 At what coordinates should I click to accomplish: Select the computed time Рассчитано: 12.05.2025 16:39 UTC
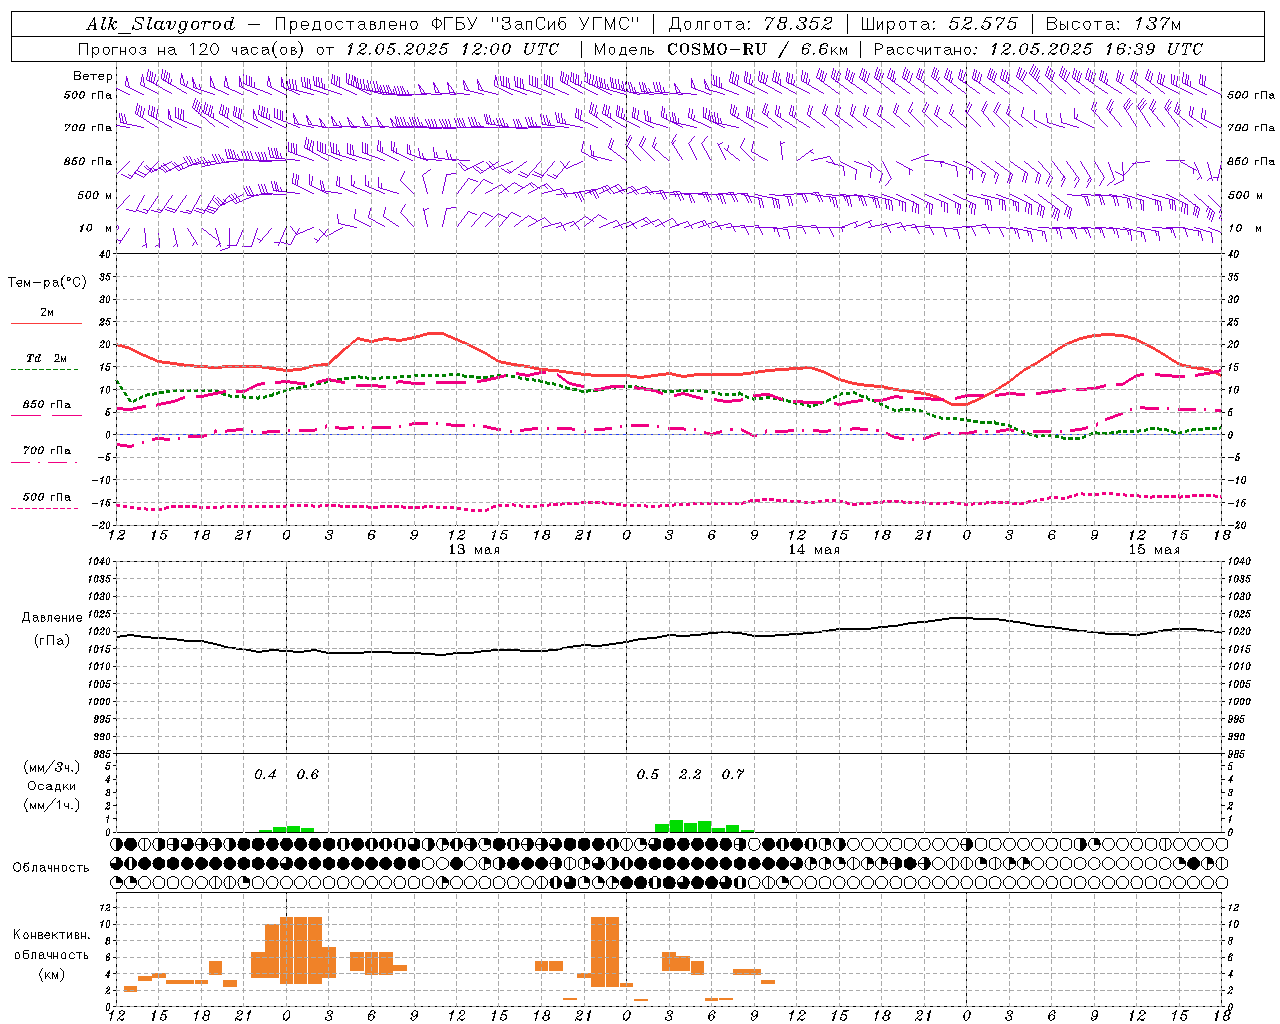1038,49
